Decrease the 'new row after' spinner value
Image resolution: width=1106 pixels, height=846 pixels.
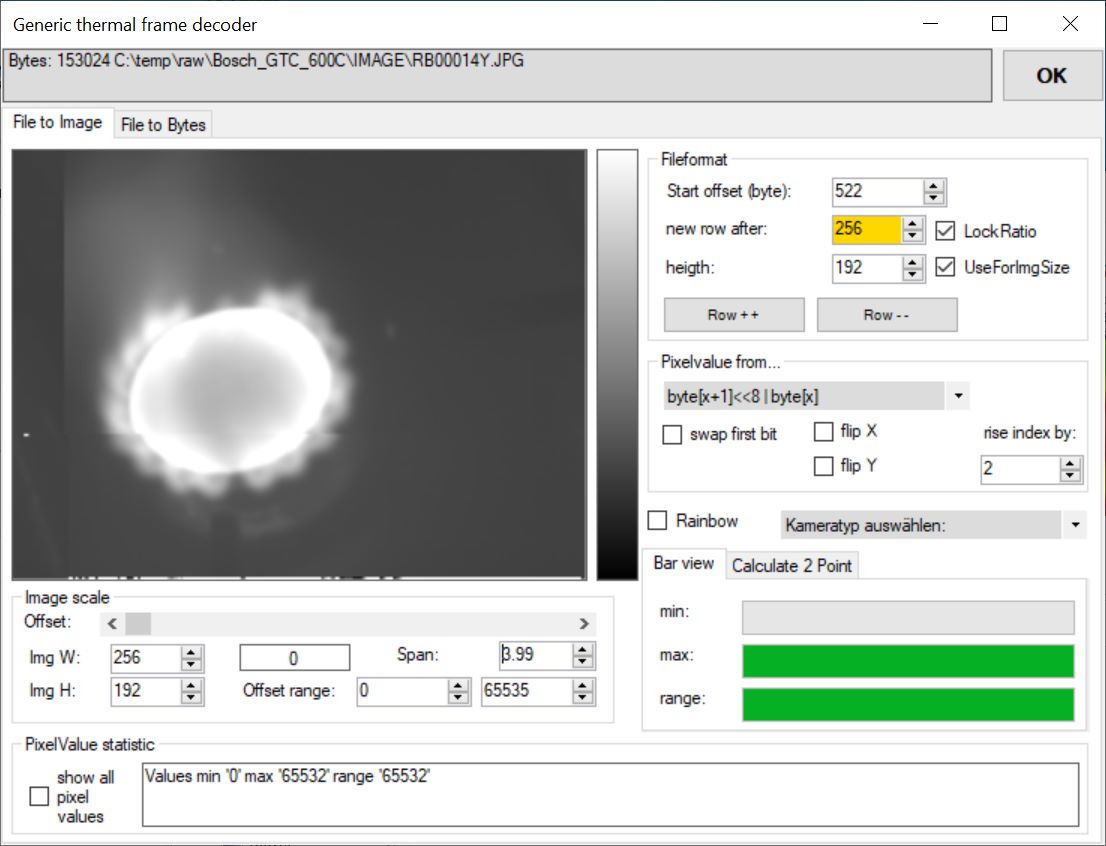(x=912, y=236)
